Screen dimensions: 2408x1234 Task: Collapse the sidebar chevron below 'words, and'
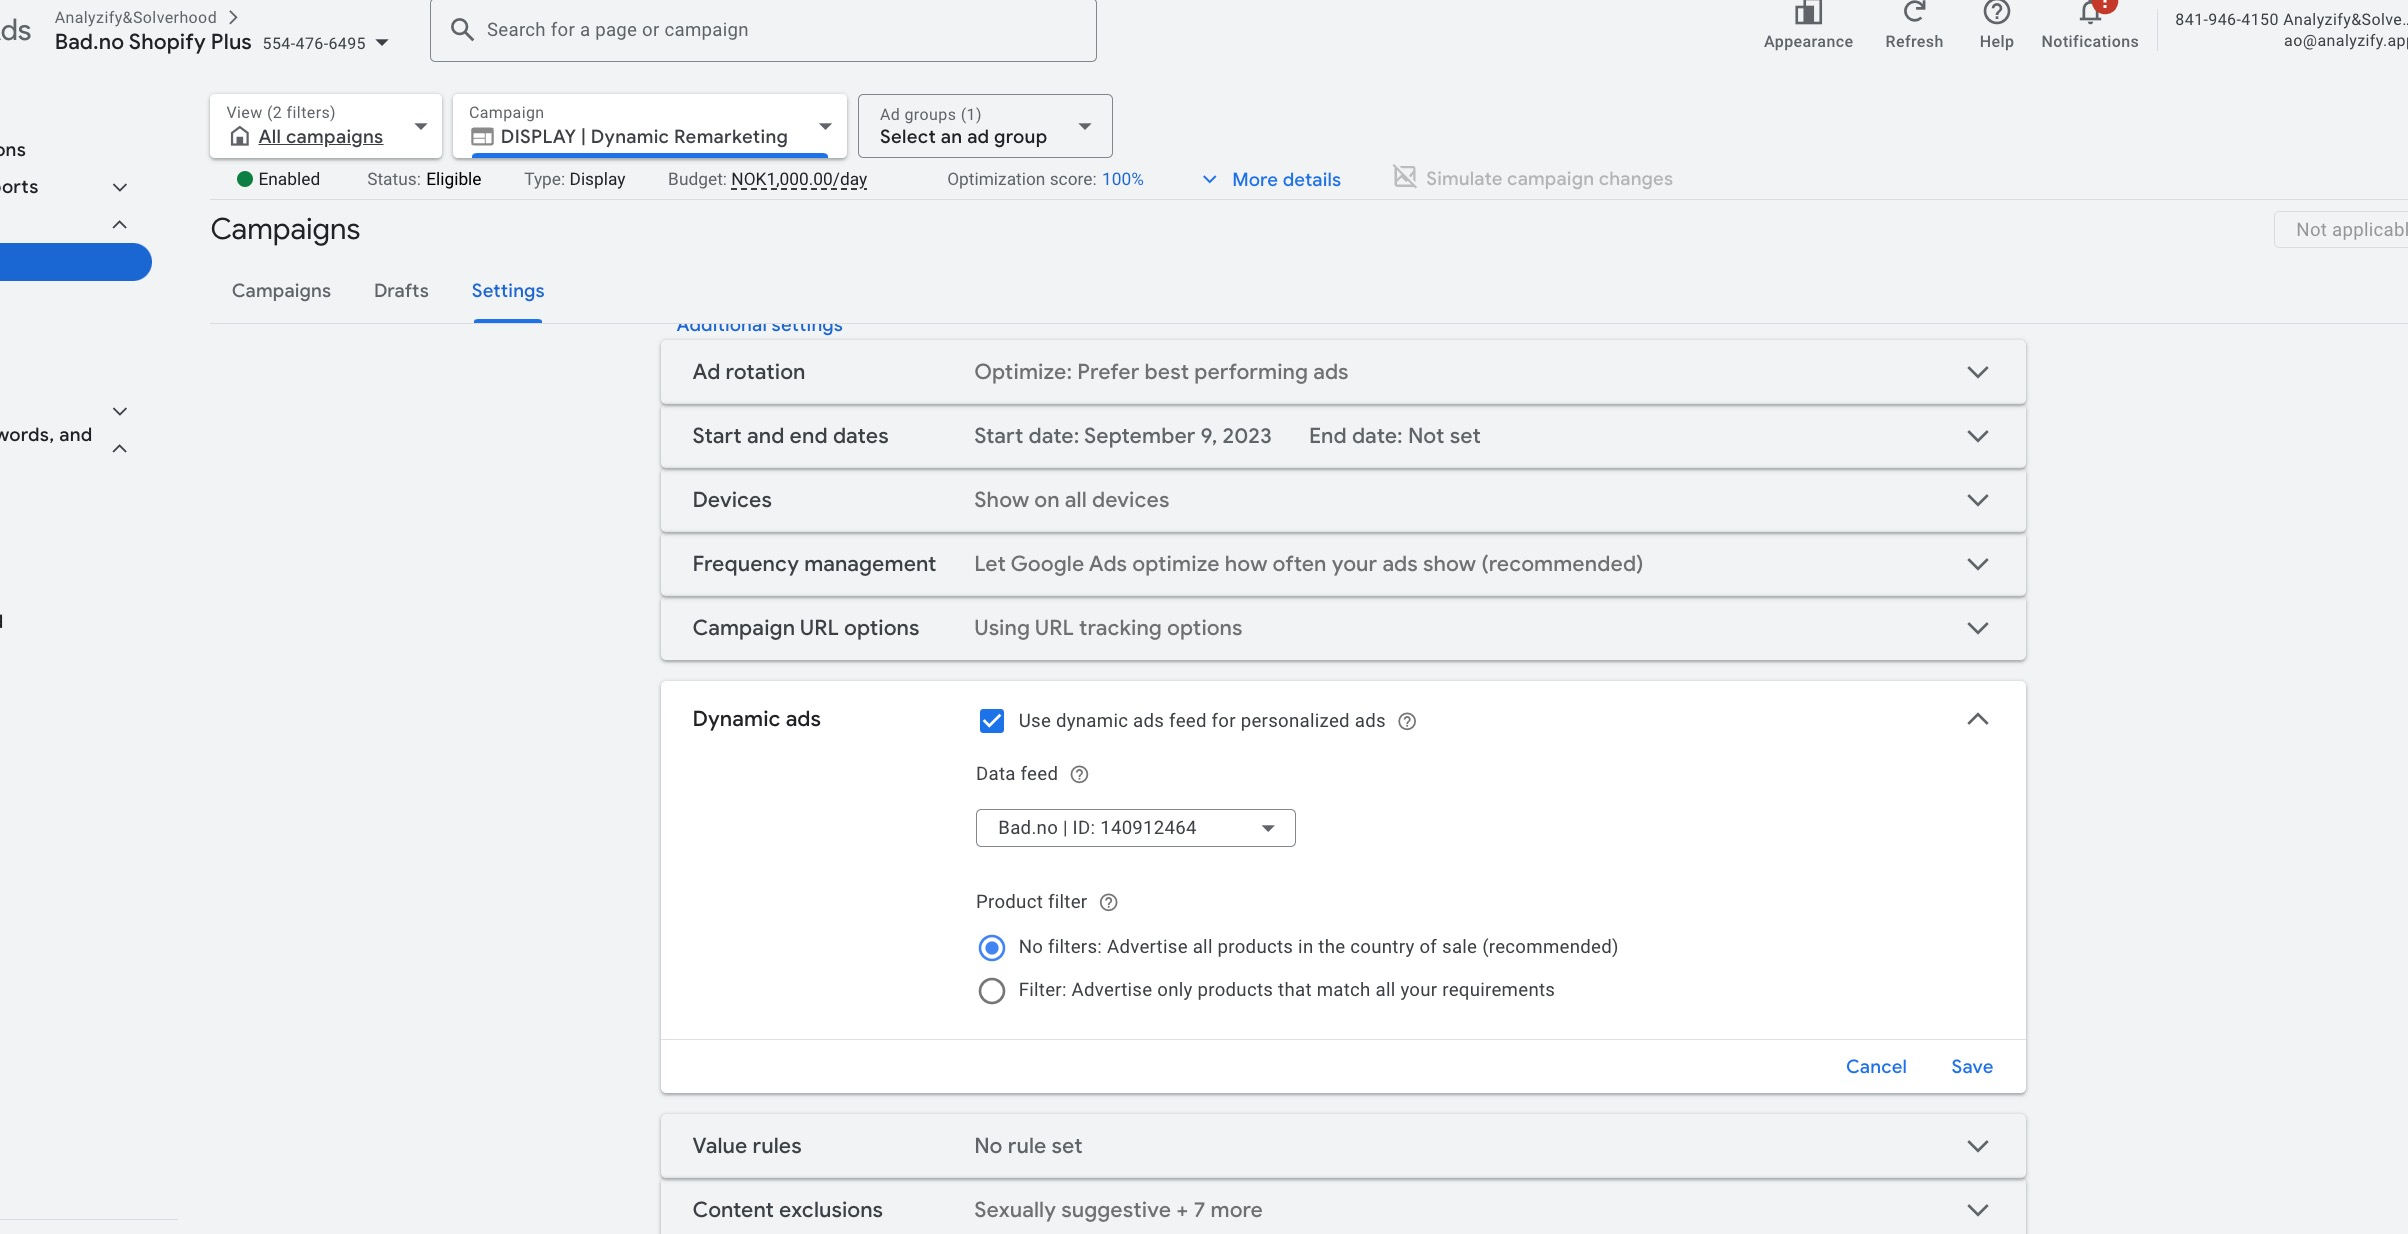(120, 449)
